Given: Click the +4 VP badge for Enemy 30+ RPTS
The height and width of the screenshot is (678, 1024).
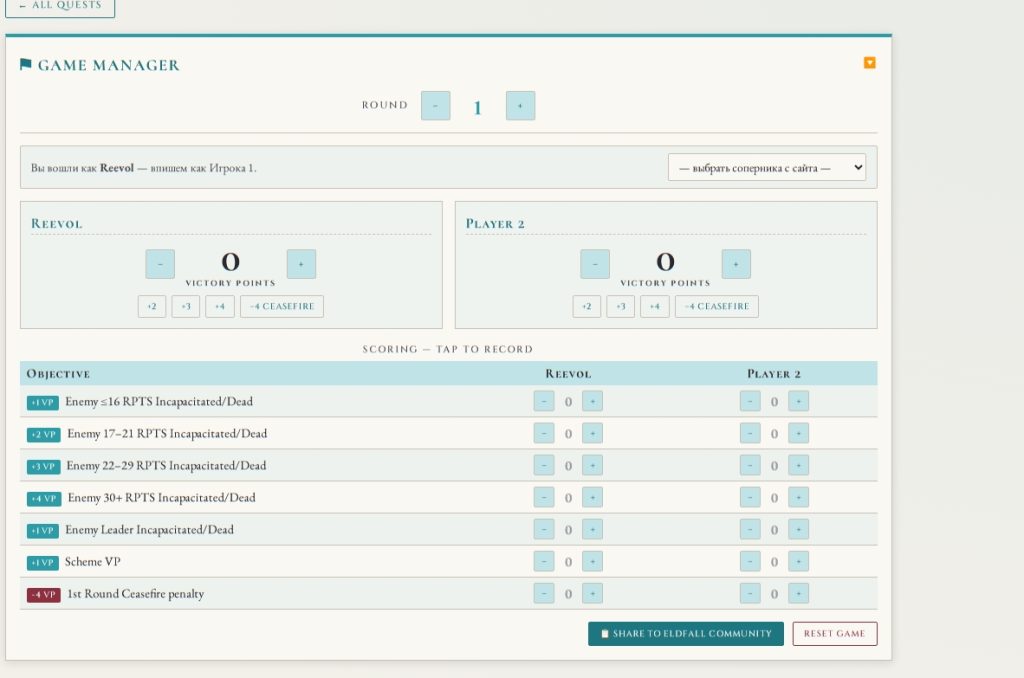Looking at the screenshot, I should click(44, 498).
